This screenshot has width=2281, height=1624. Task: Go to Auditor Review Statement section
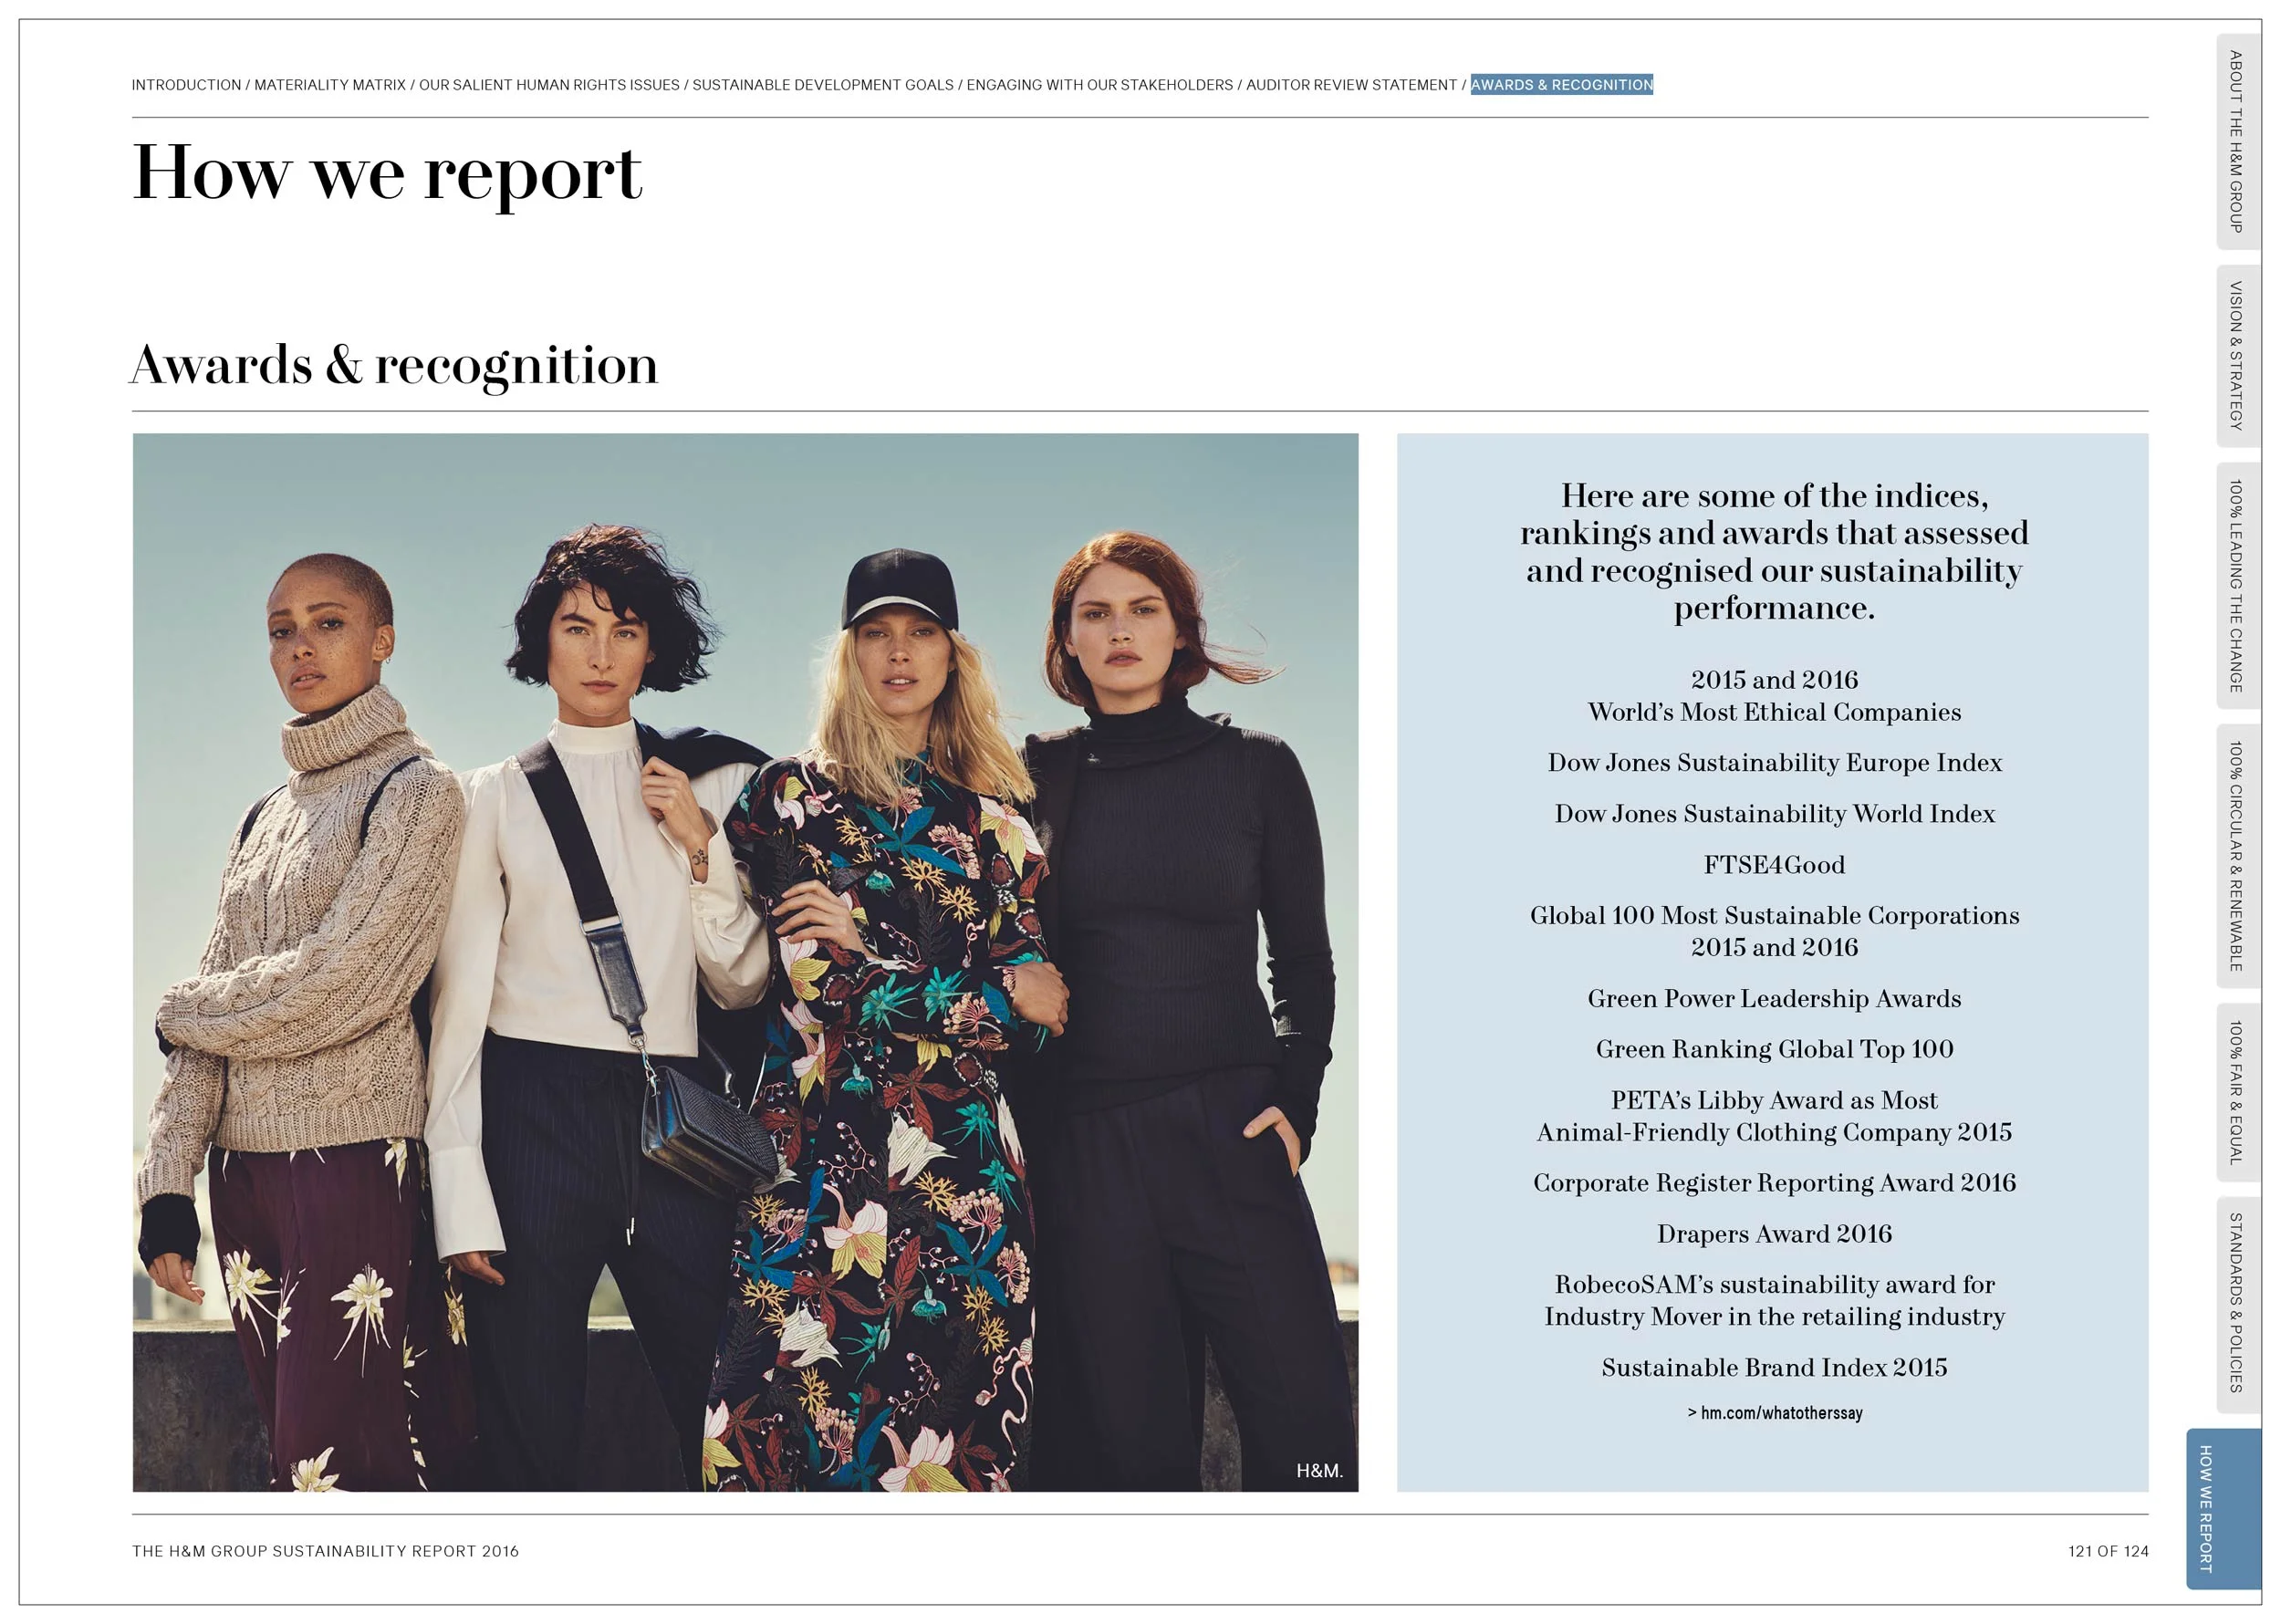1351,85
